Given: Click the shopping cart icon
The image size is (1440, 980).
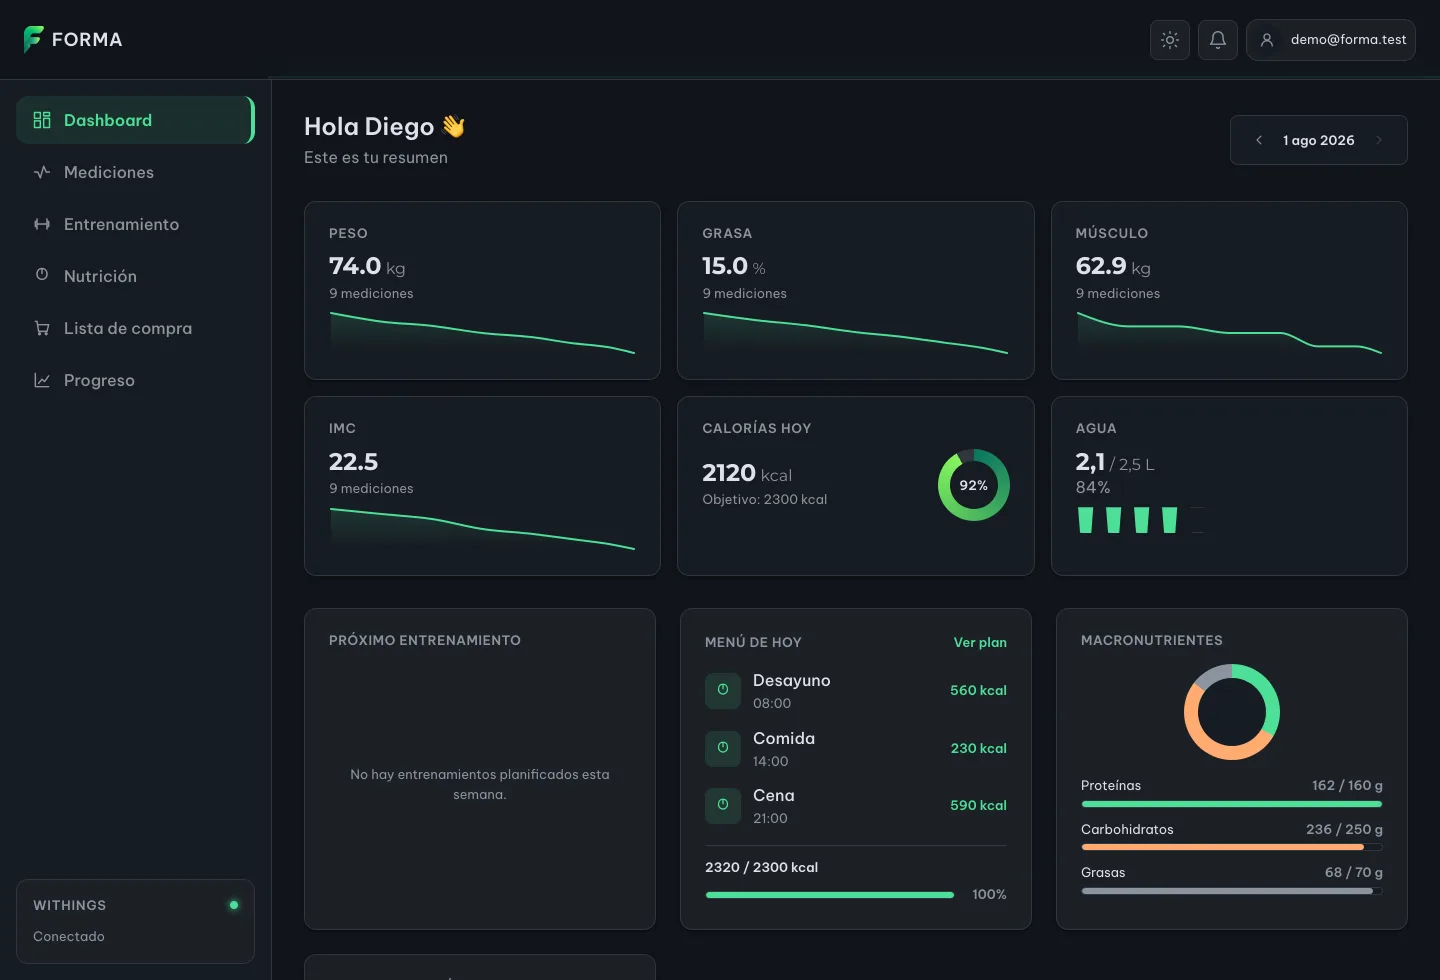Looking at the screenshot, I should coord(42,328).
